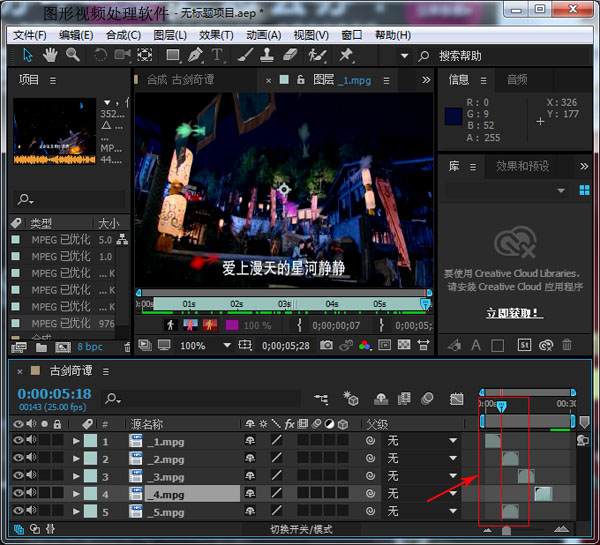Open workspace dropdown arrow in toolbar
This screenshot has width=600, height=545.
click(404, 56)
